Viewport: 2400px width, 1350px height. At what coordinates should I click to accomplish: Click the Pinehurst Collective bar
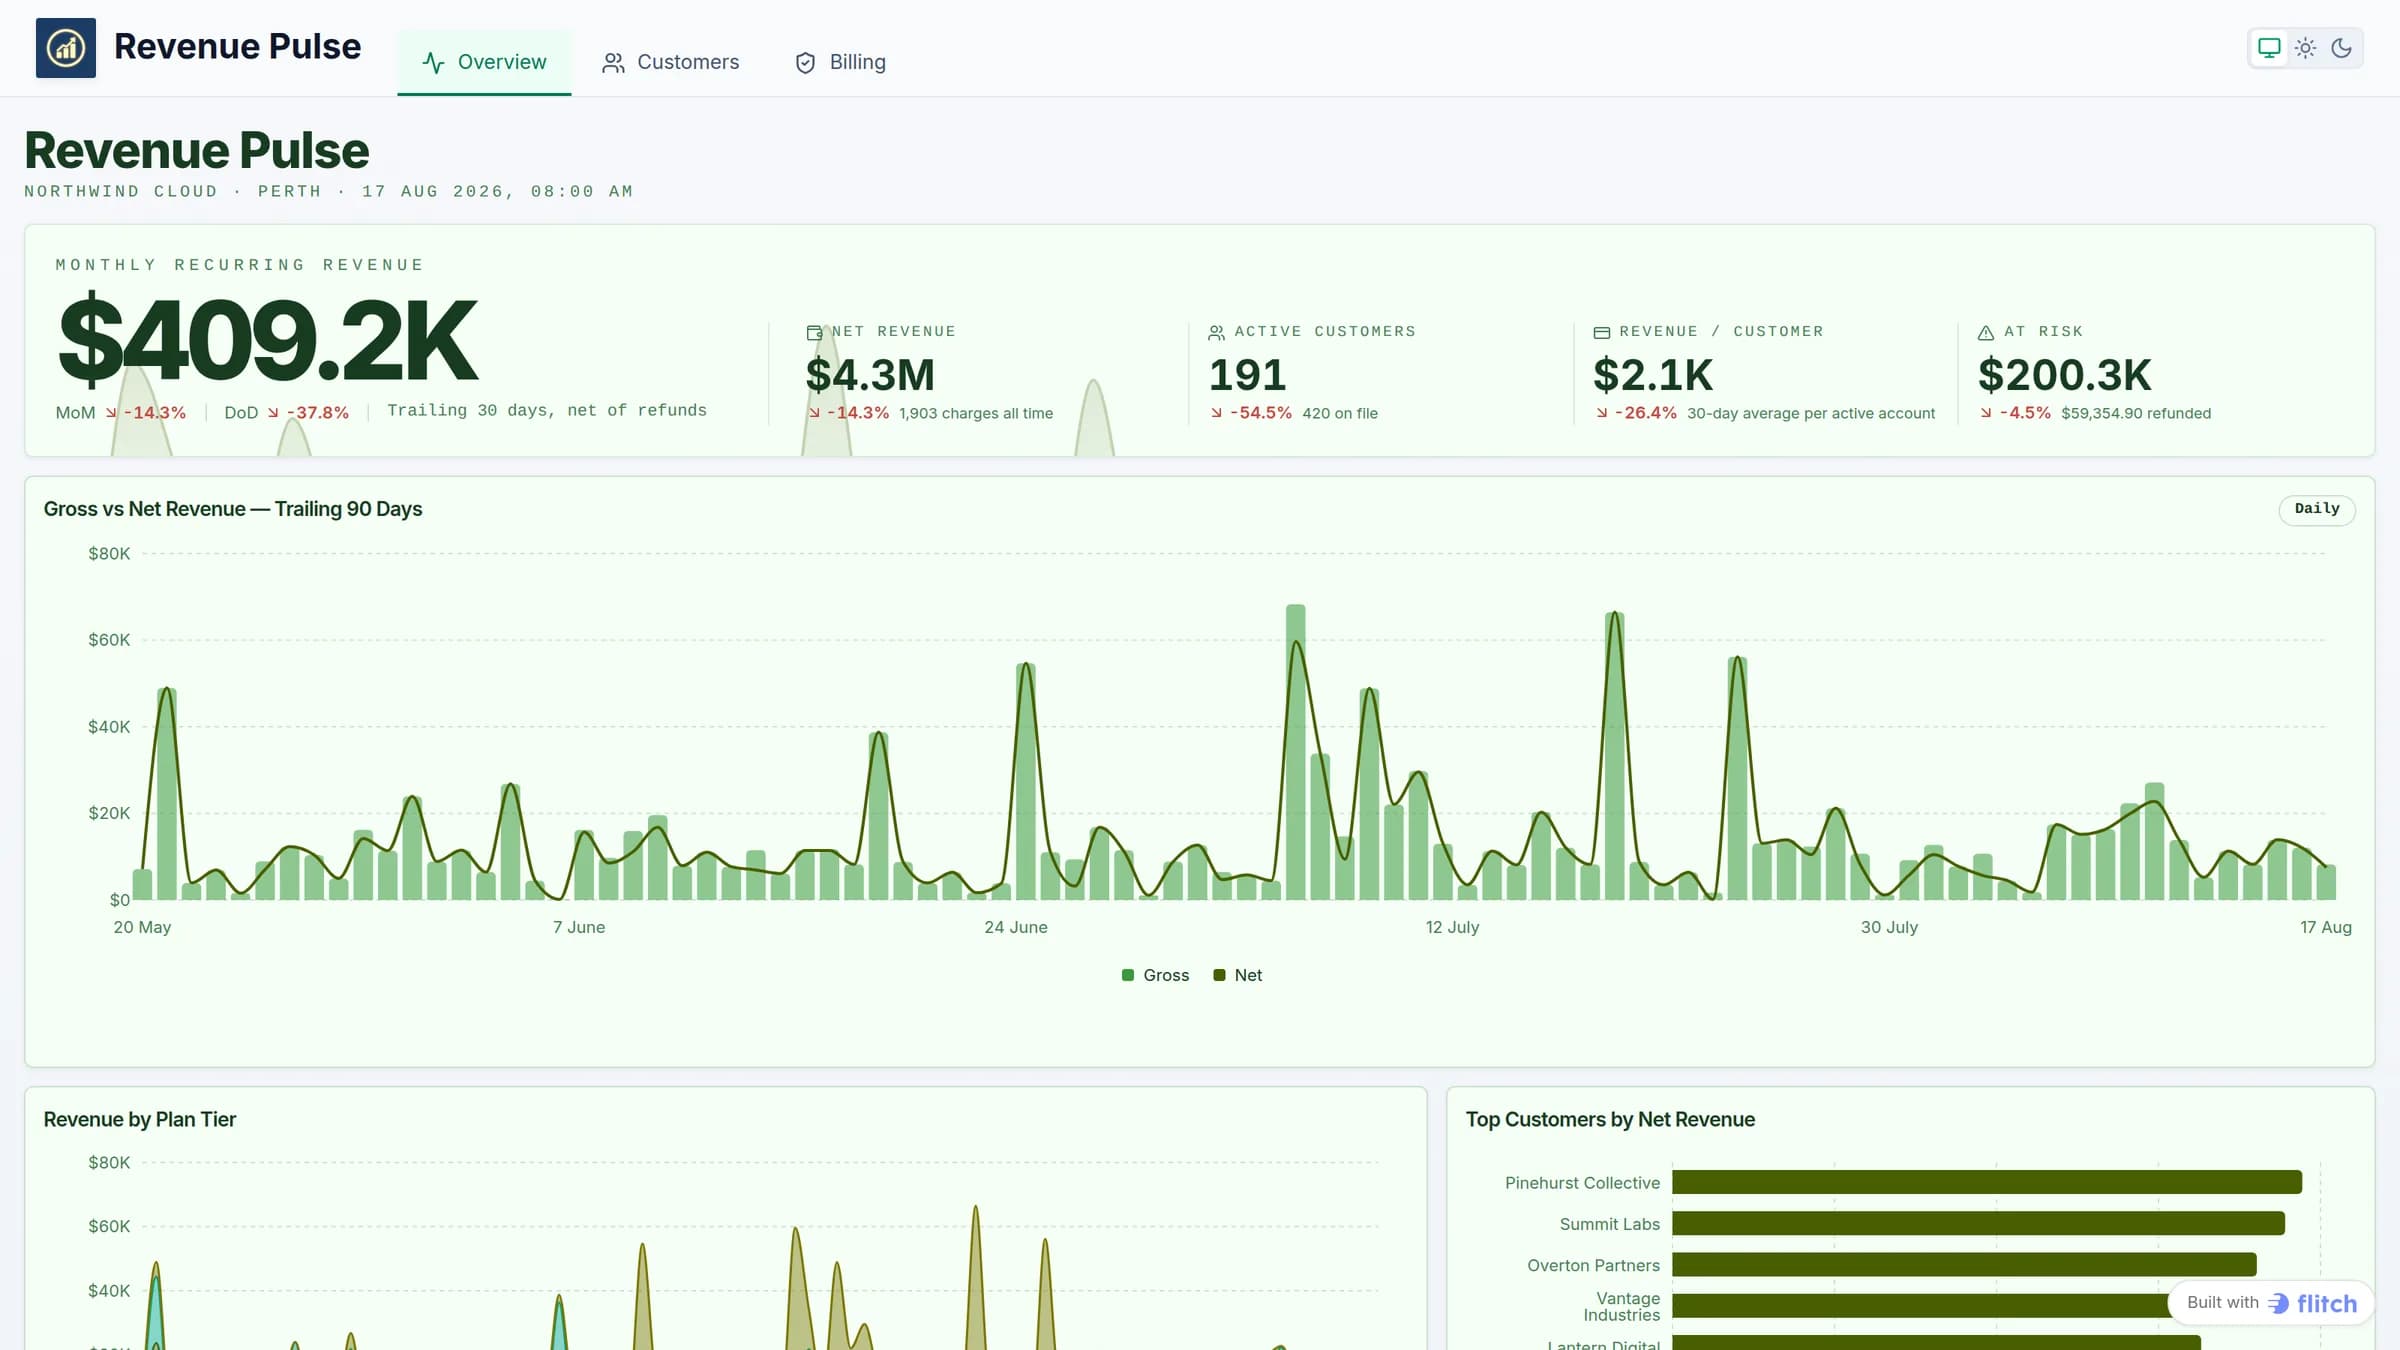[1987, 1182]
